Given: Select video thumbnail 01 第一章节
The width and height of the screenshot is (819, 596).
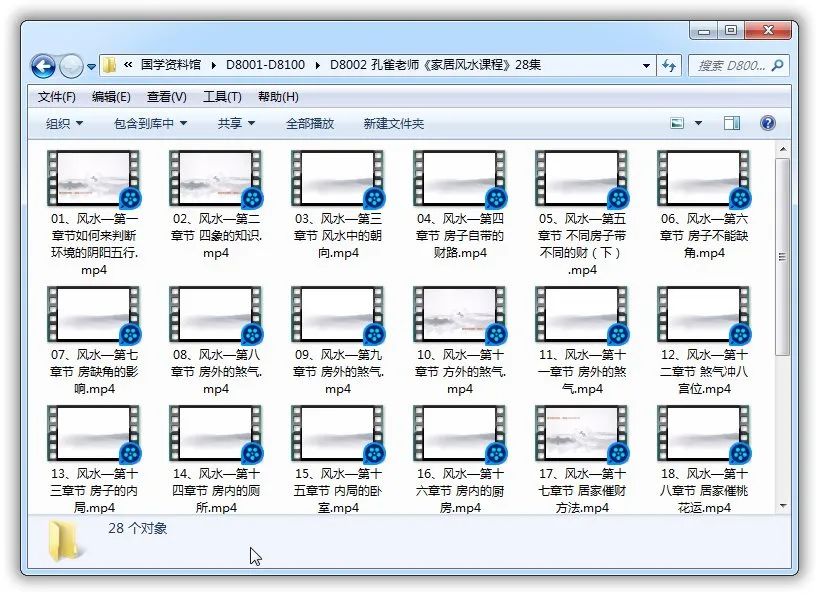Looking at the screenshot, I should (93, 179).
